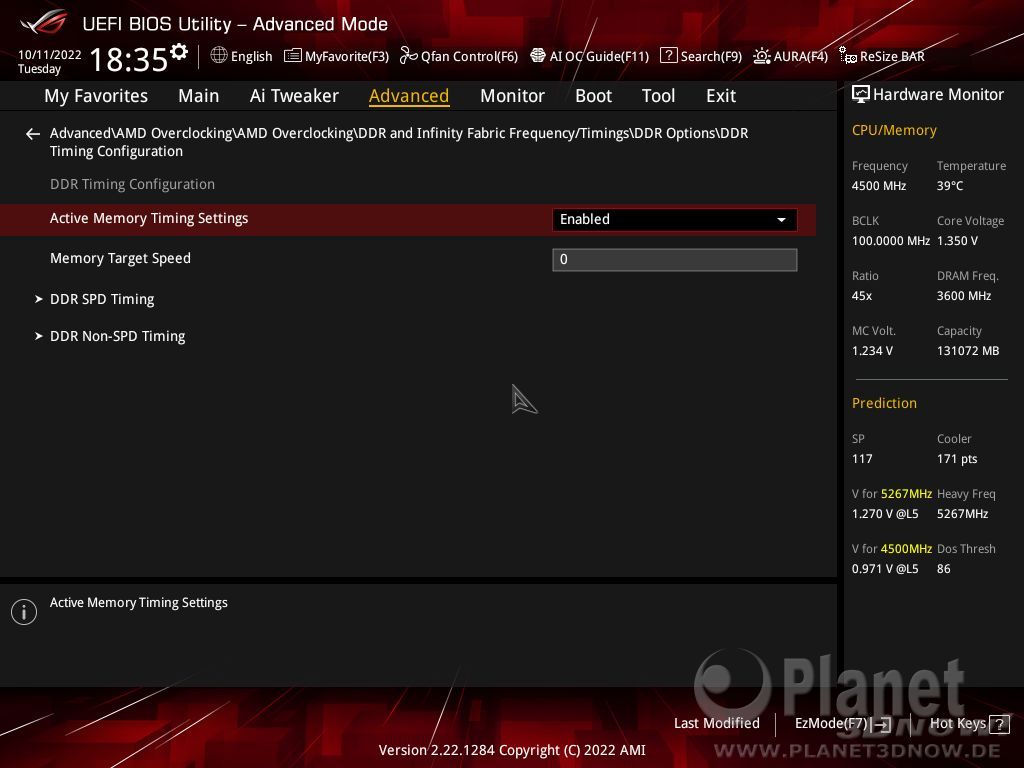
Task: Open the My Favorites tab
Action: click(96, 96)
